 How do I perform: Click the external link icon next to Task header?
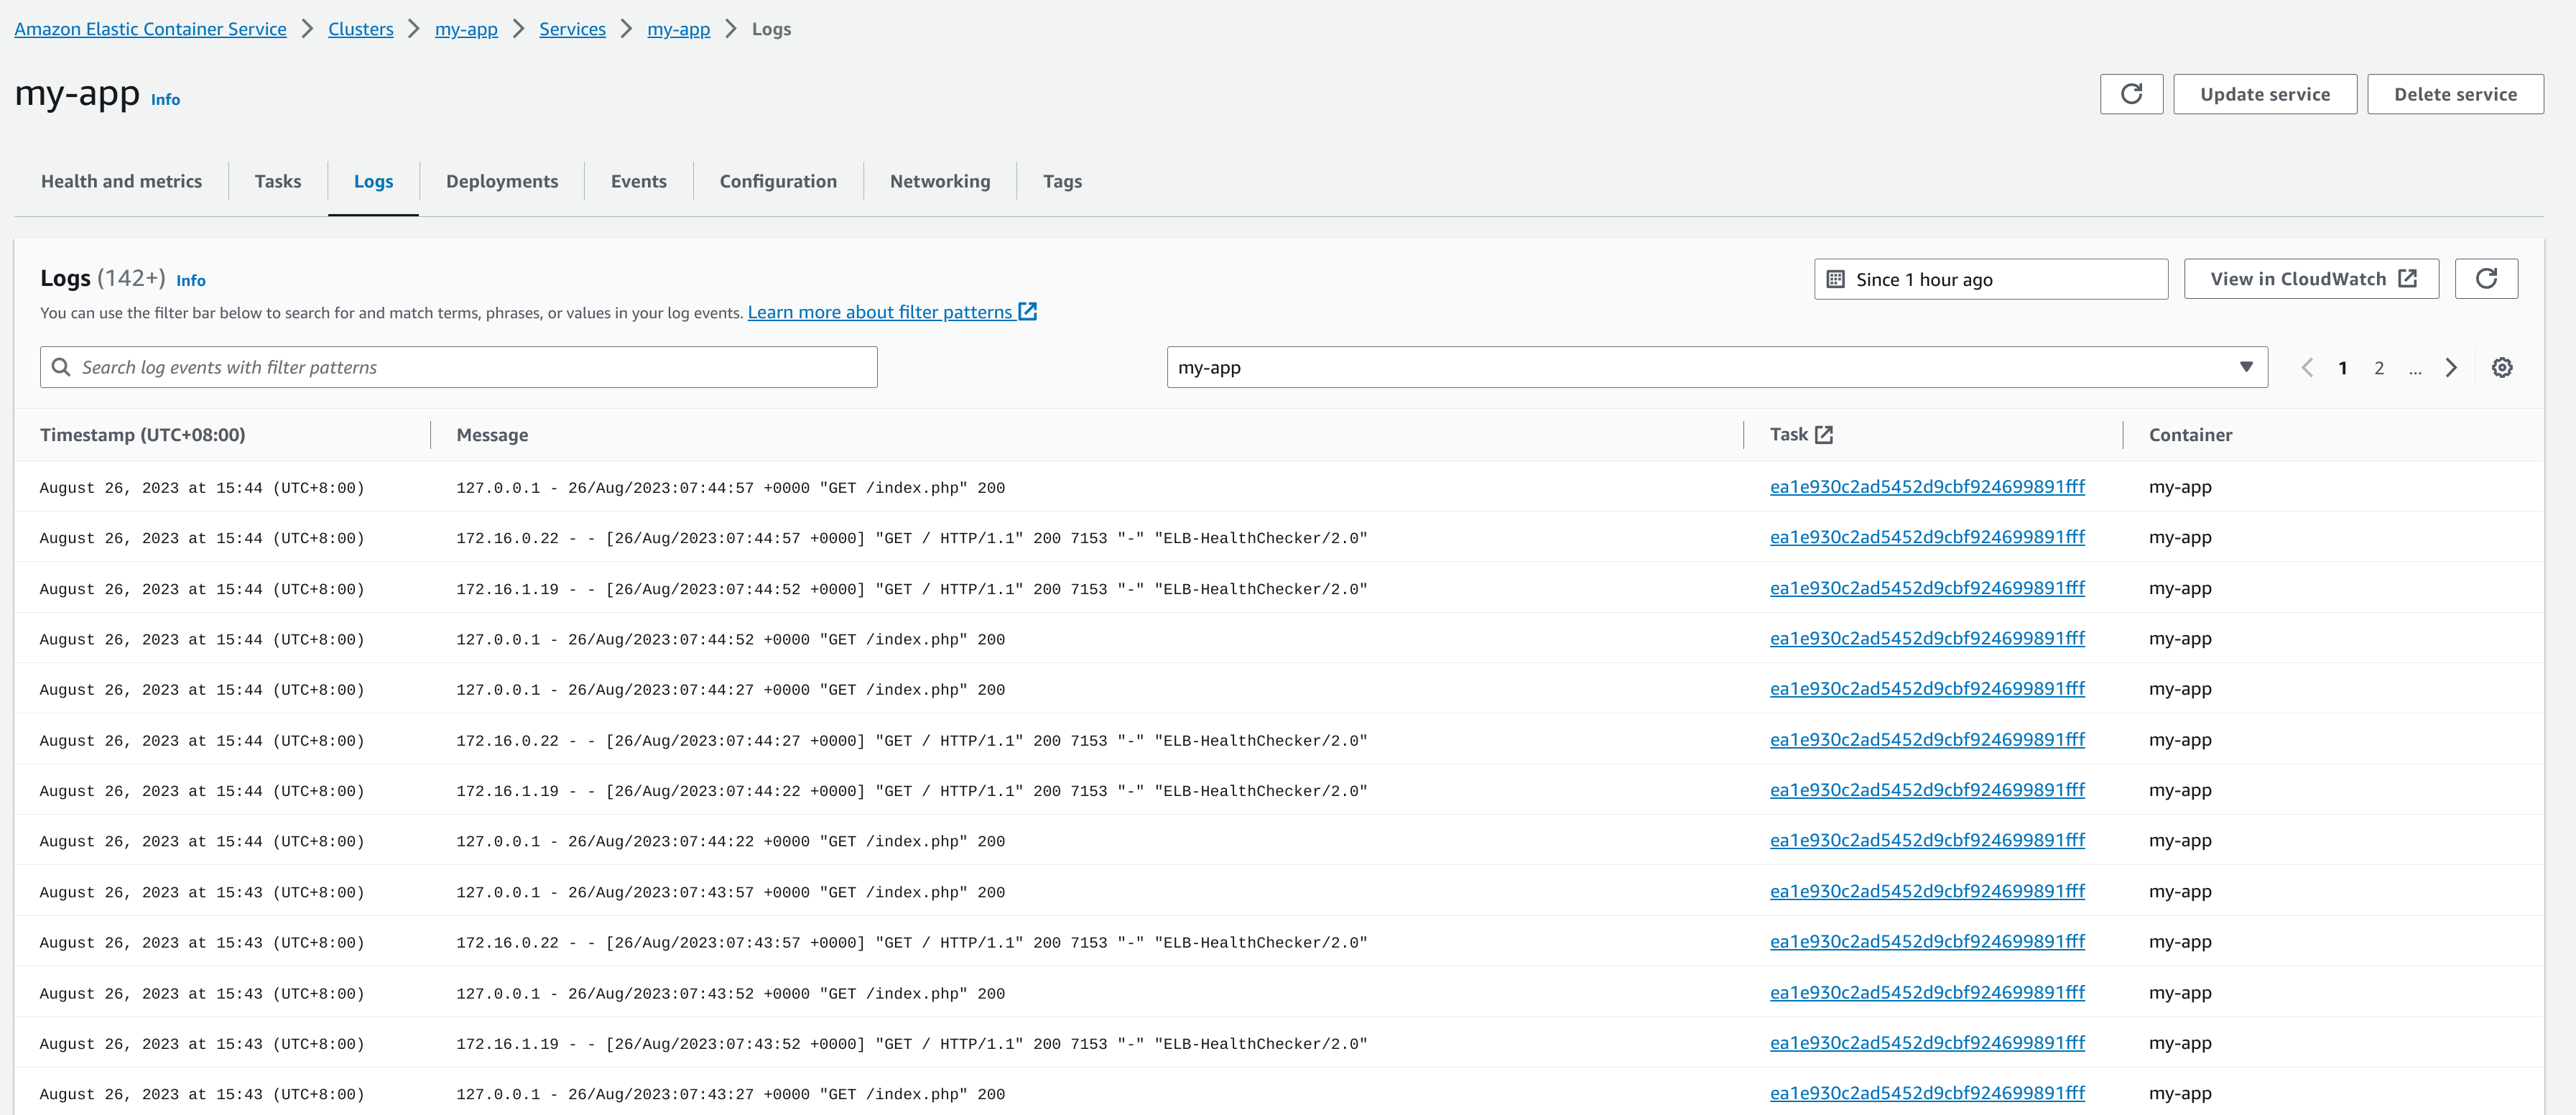pyautogui.click(x=1824, y=435)
